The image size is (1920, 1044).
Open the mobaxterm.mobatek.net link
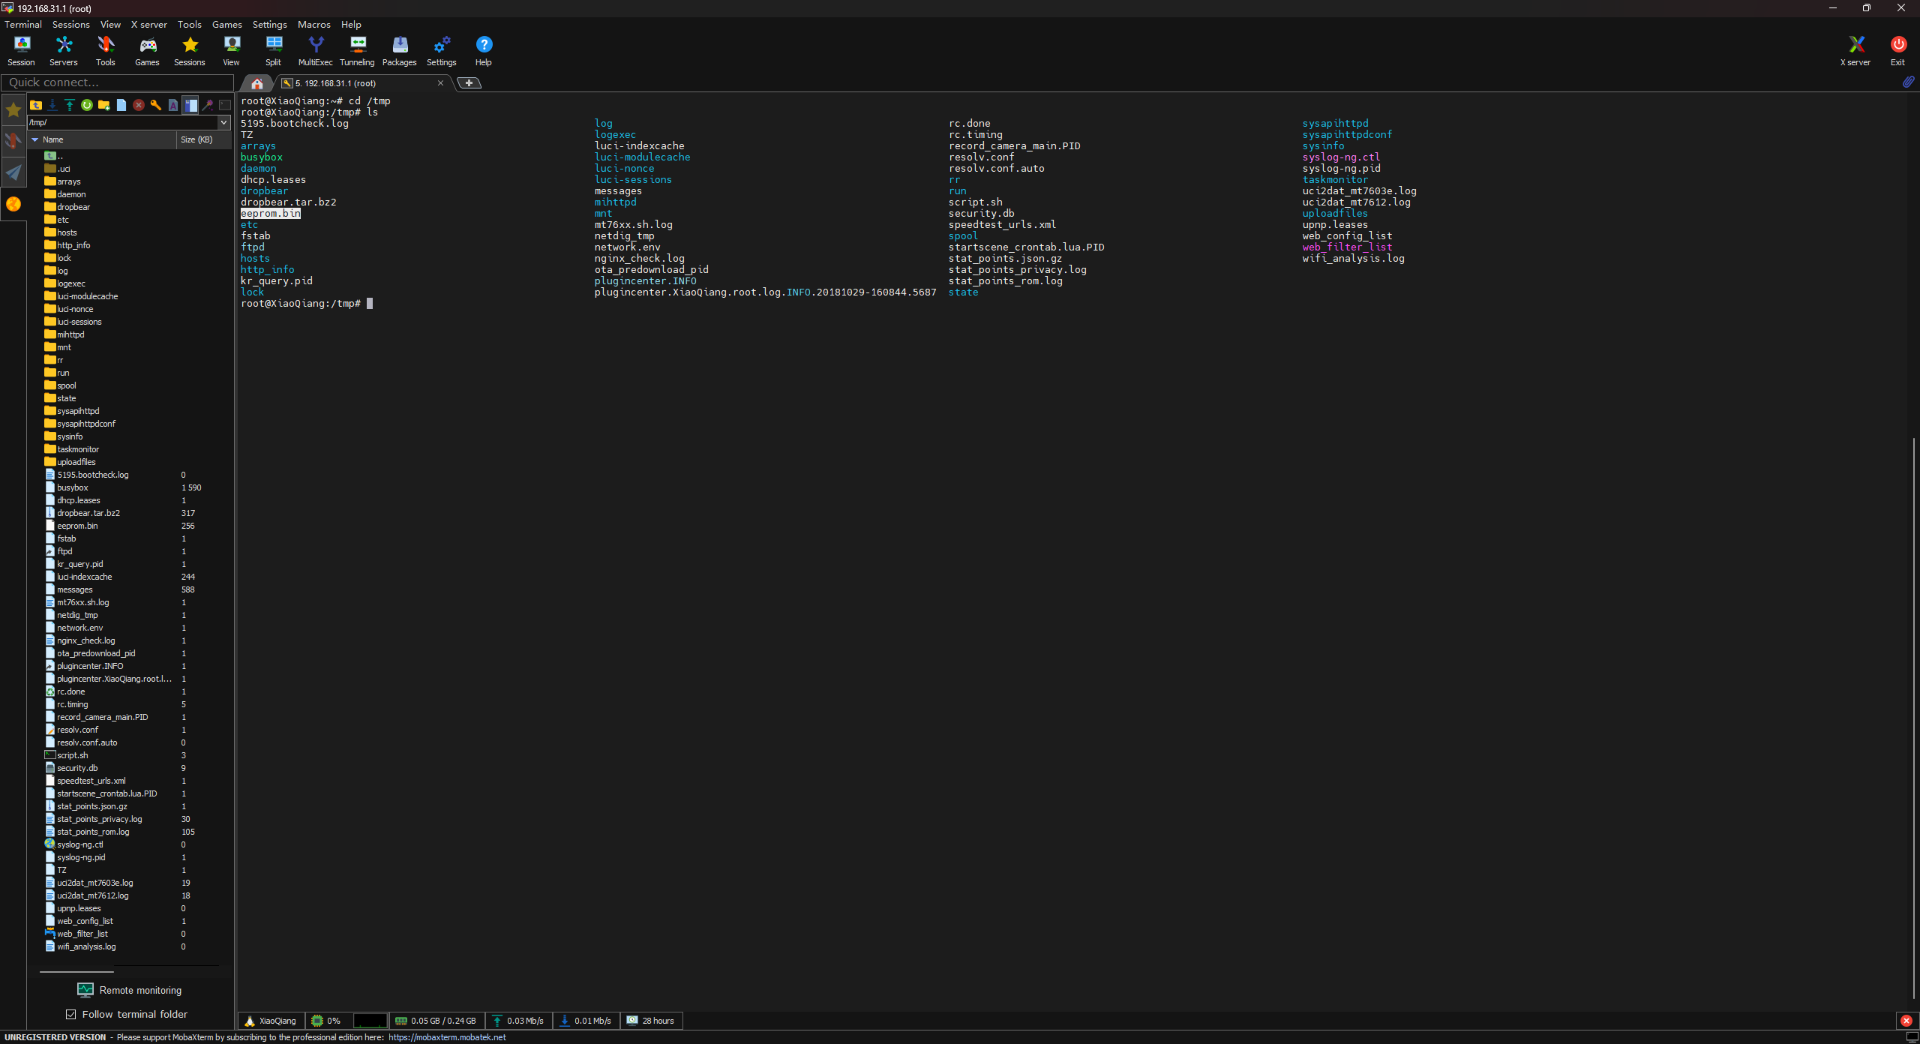[x=447, y=1037]
